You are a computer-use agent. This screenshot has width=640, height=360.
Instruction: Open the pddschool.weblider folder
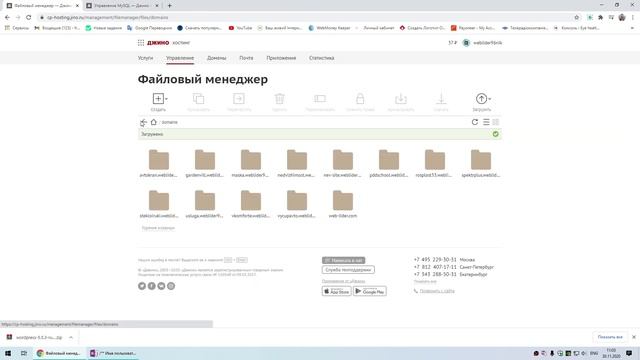coord(389,163)
